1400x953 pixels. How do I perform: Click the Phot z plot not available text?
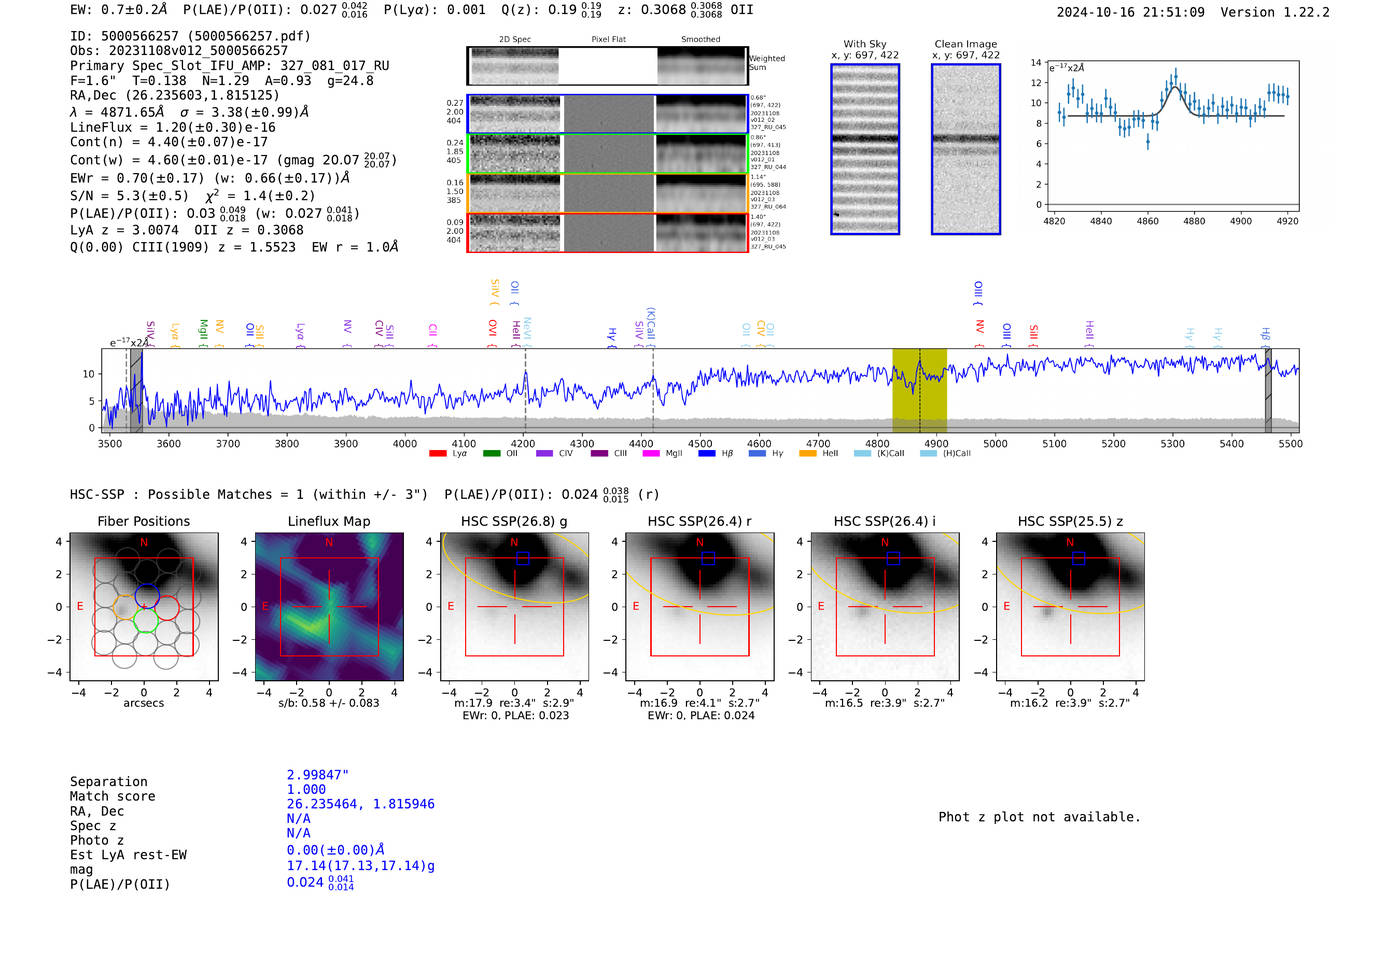(1039, 817)
